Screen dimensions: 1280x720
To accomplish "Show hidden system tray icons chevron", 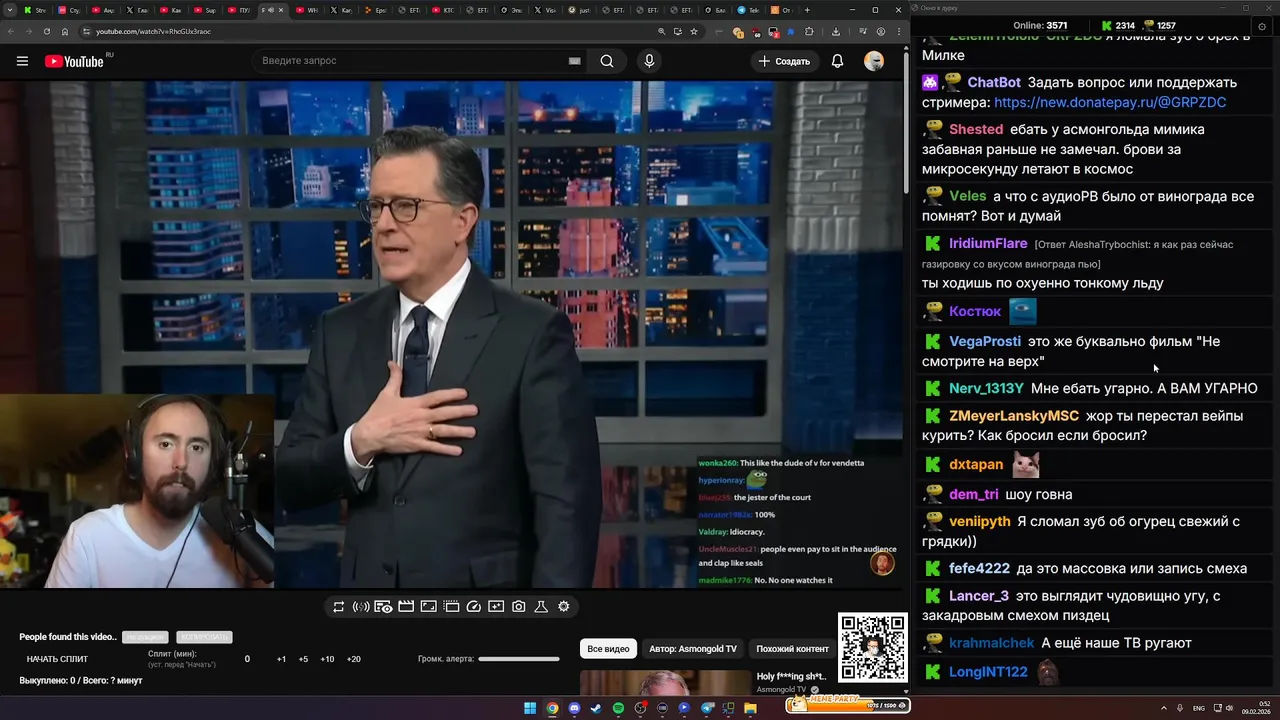I will pos(1165,708).
